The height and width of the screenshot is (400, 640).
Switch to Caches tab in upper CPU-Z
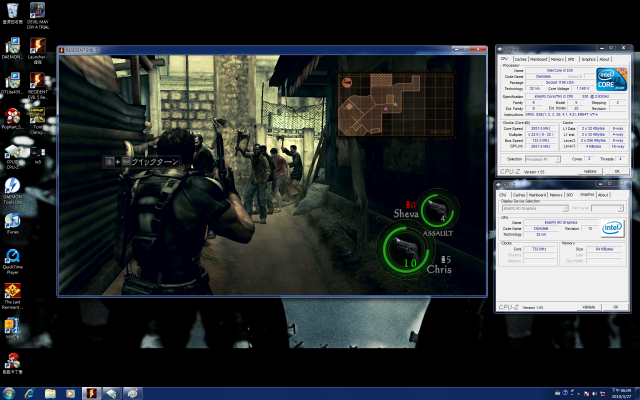pyautogui.click(x=520, y=59)
